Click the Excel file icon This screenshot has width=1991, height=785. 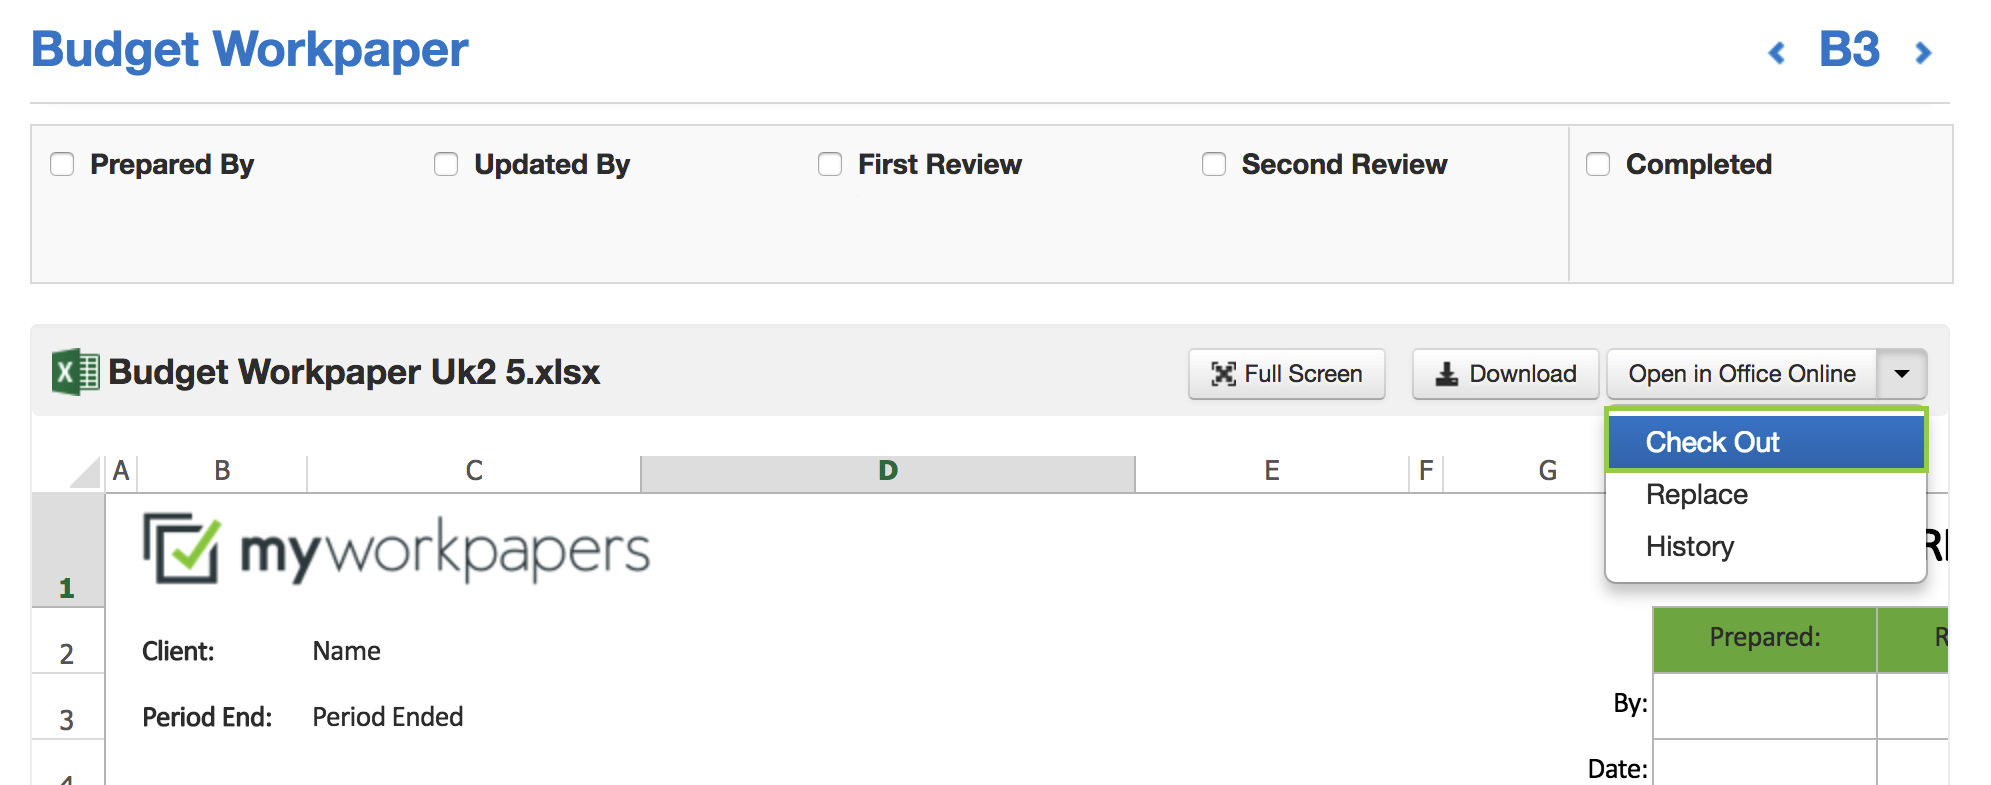pos(75,372)
